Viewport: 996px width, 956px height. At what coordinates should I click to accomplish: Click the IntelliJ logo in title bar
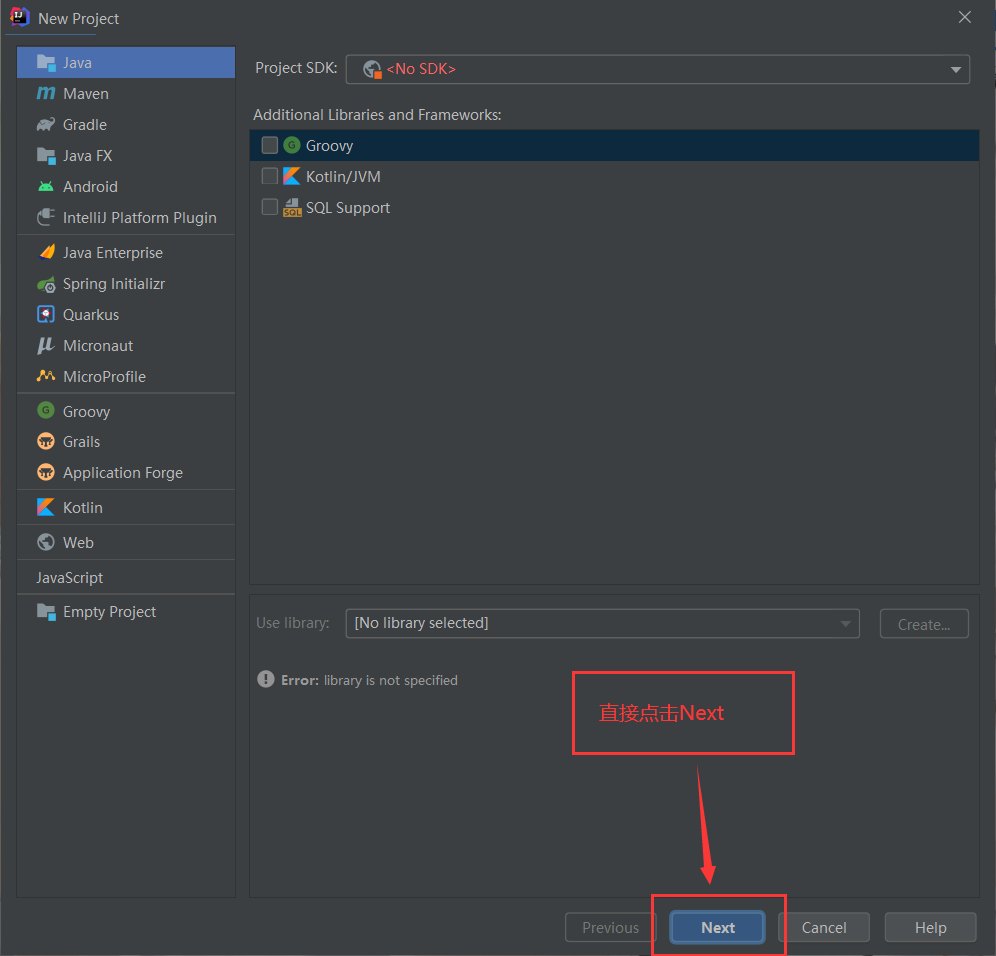tap(20, 17)
